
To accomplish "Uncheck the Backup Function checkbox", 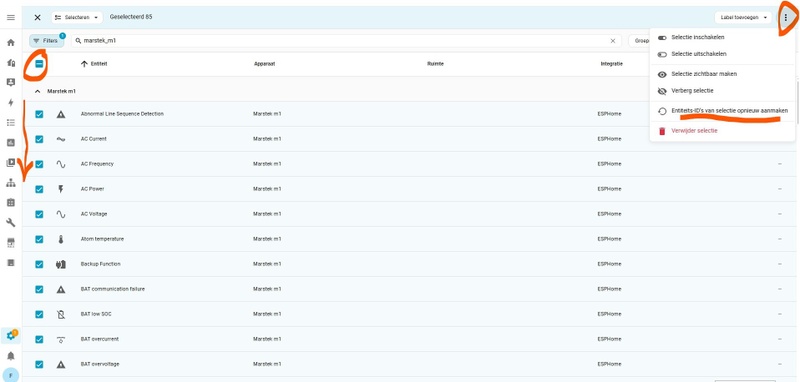I will [x=39, y=264].
